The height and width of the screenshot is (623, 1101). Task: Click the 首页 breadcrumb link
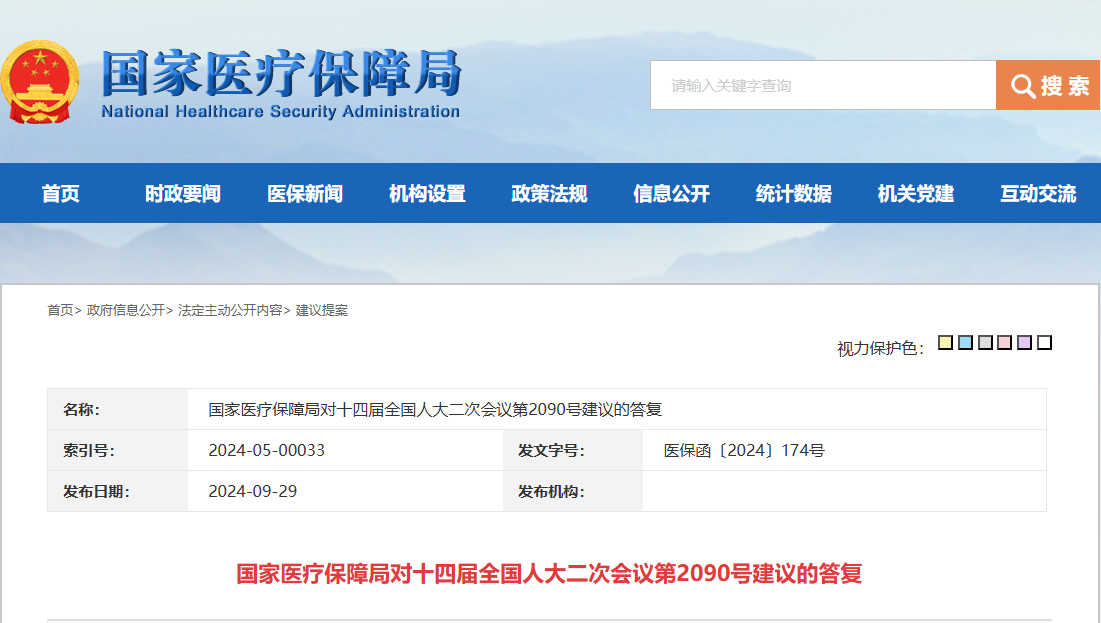[60, 310]
